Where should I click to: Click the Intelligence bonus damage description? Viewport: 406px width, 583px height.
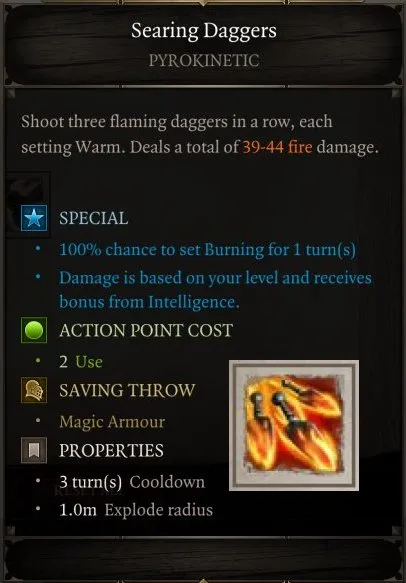click(x=215, y=290)
